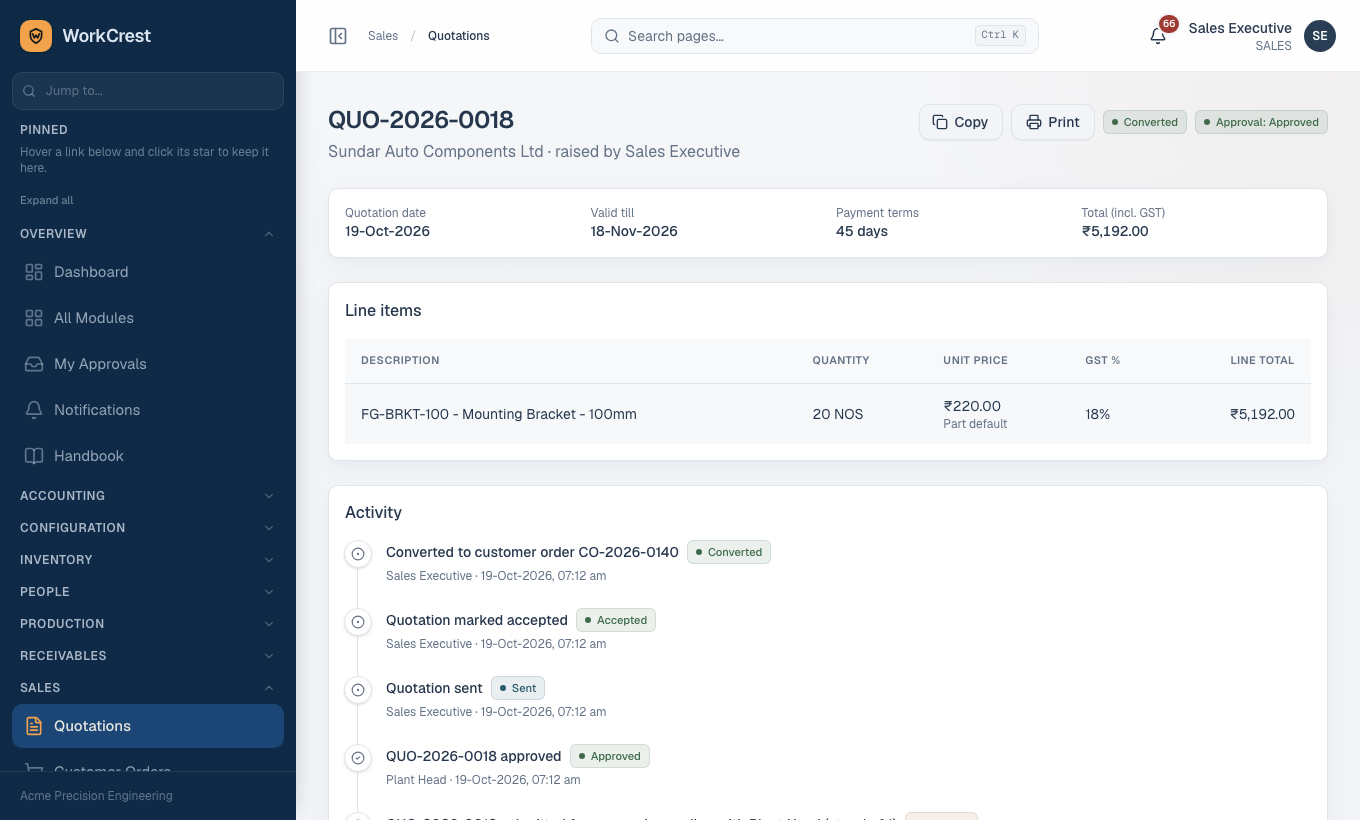Click the magnifier icon in Search pages

pyautogui.click(x=612, y=36)
